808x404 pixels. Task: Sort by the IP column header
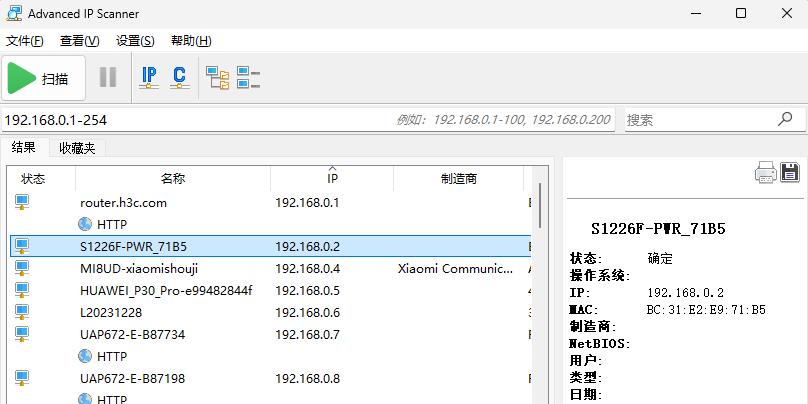coord(332,179)
